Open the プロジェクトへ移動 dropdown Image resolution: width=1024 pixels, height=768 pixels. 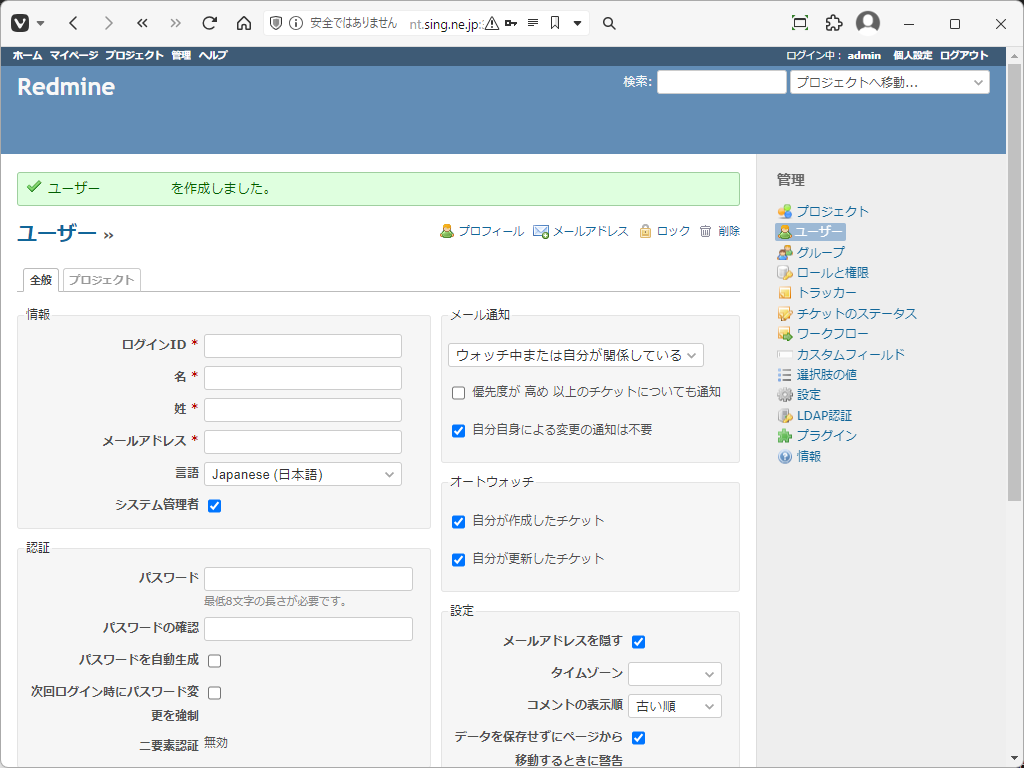click(x=889, y=82)
